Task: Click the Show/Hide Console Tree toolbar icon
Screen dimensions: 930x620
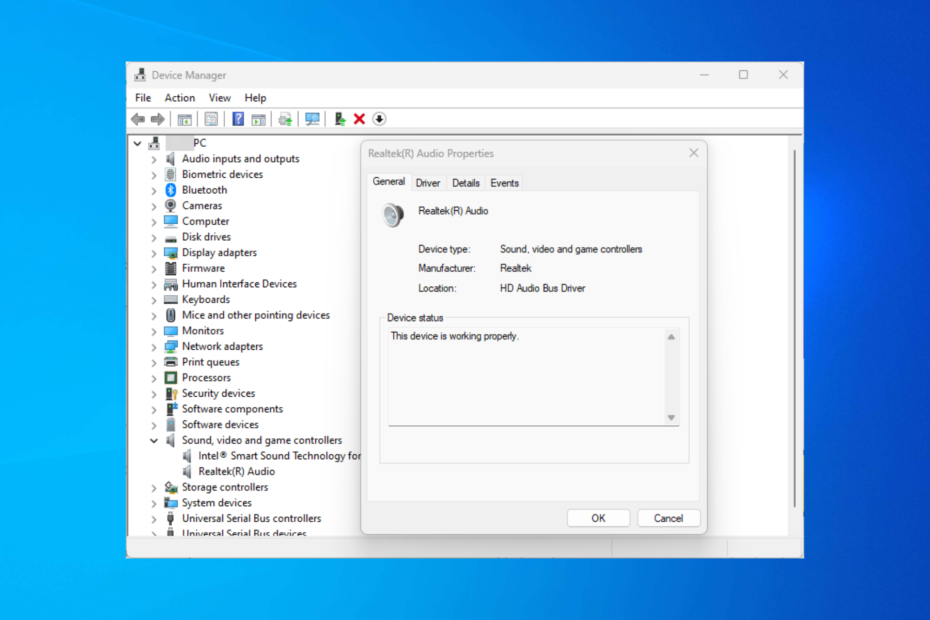Action: point(186,118)
